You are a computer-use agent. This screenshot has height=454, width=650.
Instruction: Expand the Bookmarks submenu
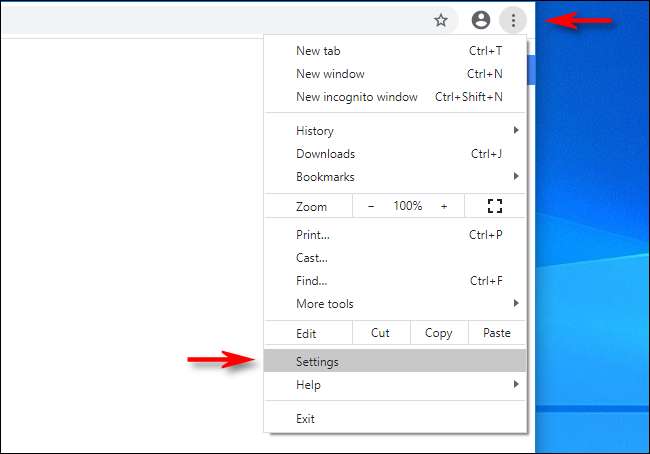tap(395, 177)
